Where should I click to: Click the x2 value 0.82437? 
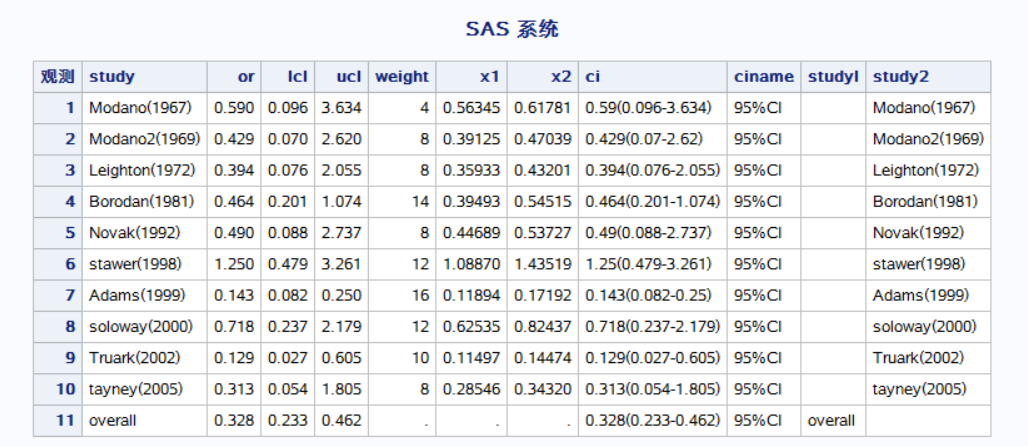(x=542, y=327)
